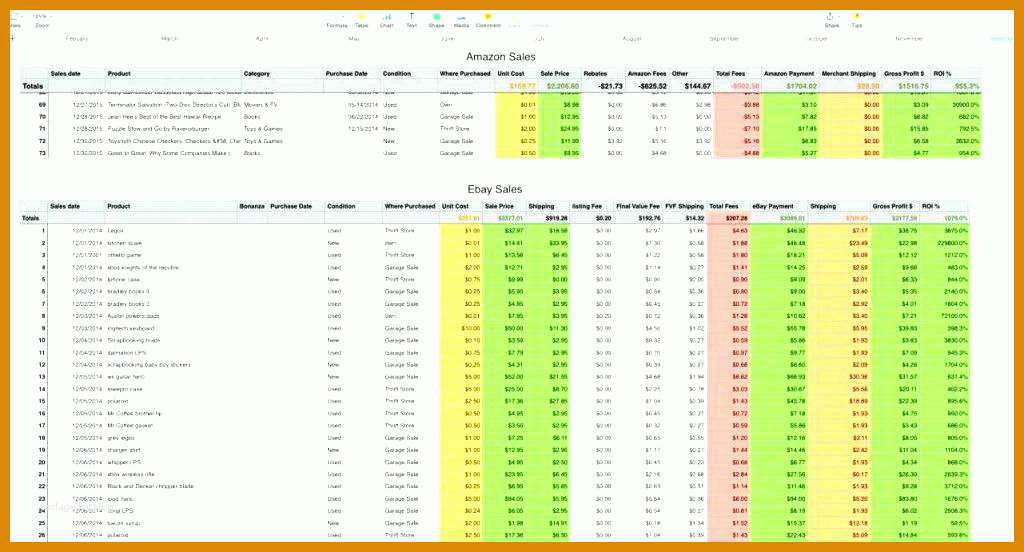This screenshot has height=552, width=1024.
Task: Switch to the June sheet tab
Action: click(447, 39)
